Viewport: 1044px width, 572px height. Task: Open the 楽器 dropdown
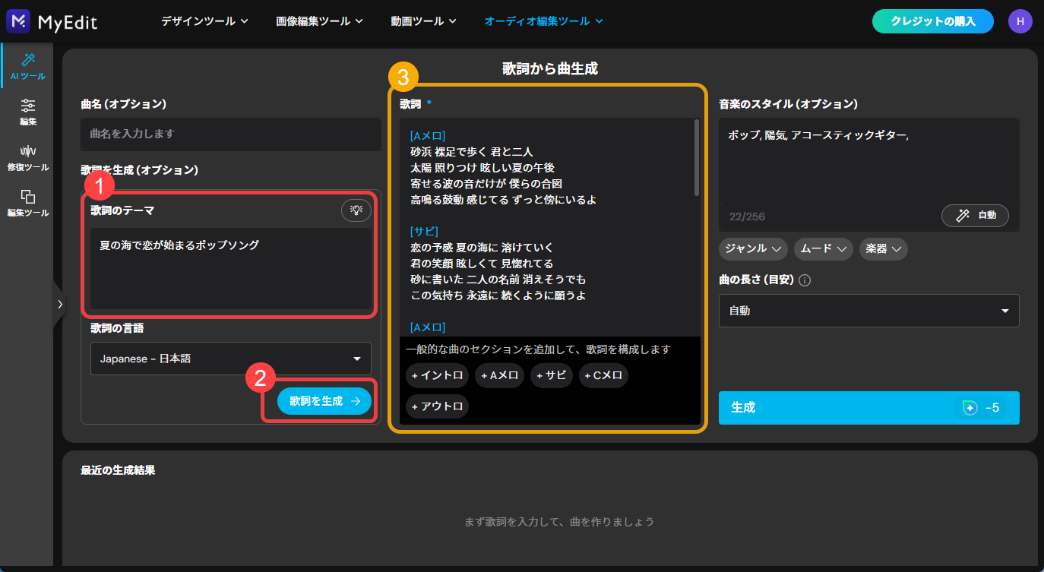[884, 249]
